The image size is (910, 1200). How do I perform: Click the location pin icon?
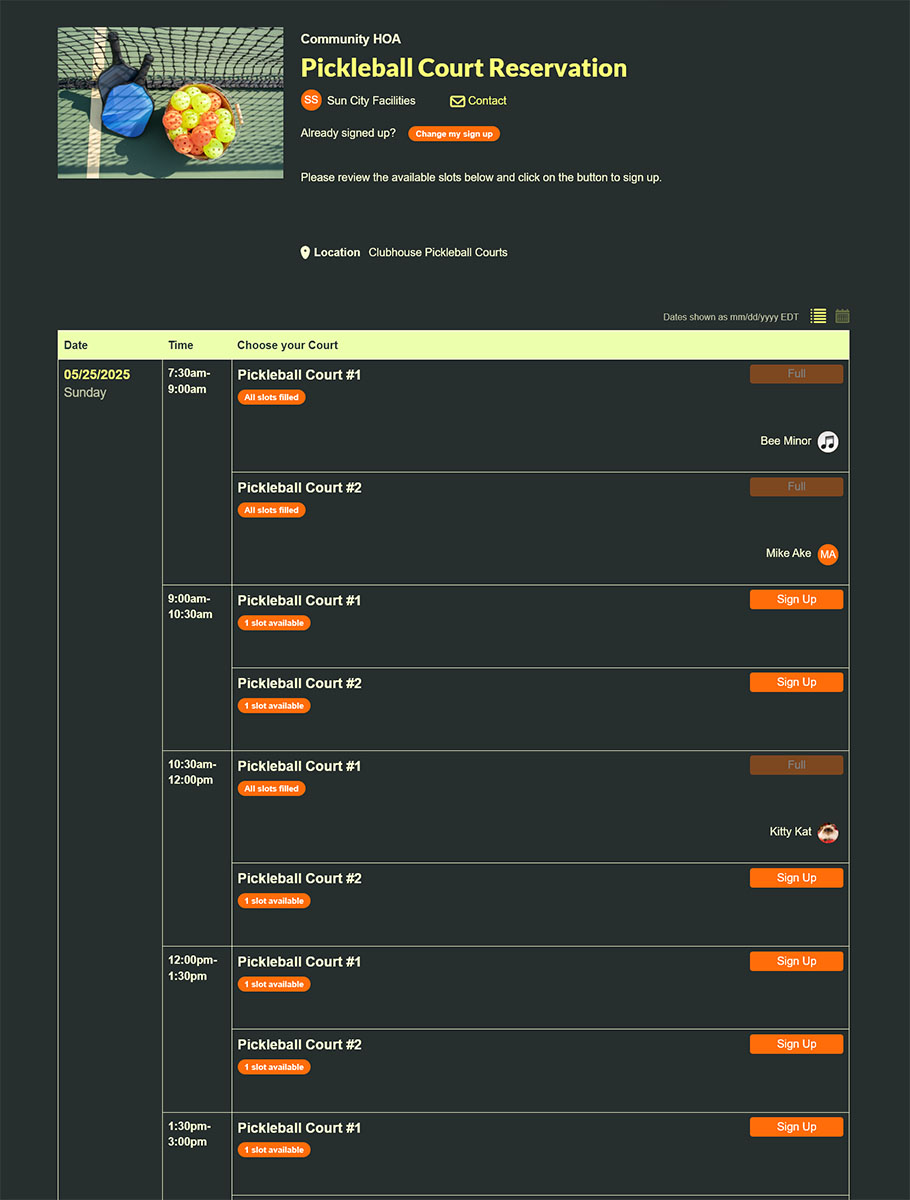(x=305, y=253)
